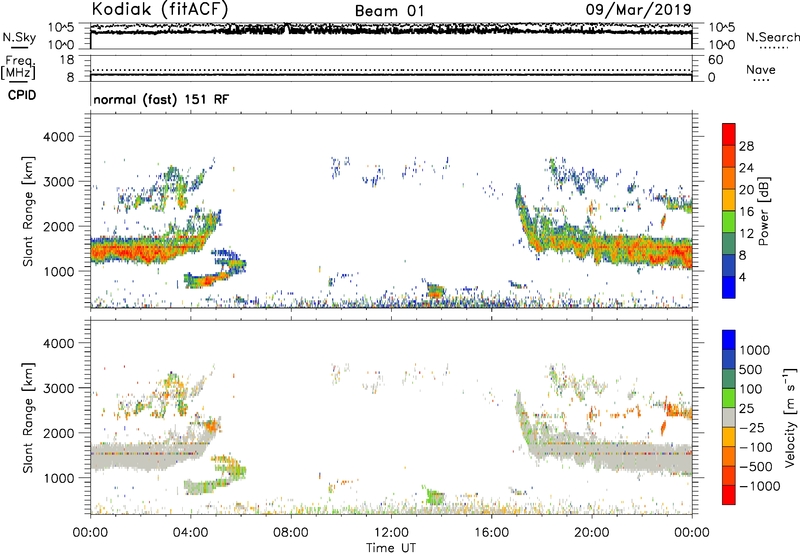The width and height of the screenshot is (800, 554).
Task: Click the '-25' velocity scale tick
Action: [x=752, y=427]
